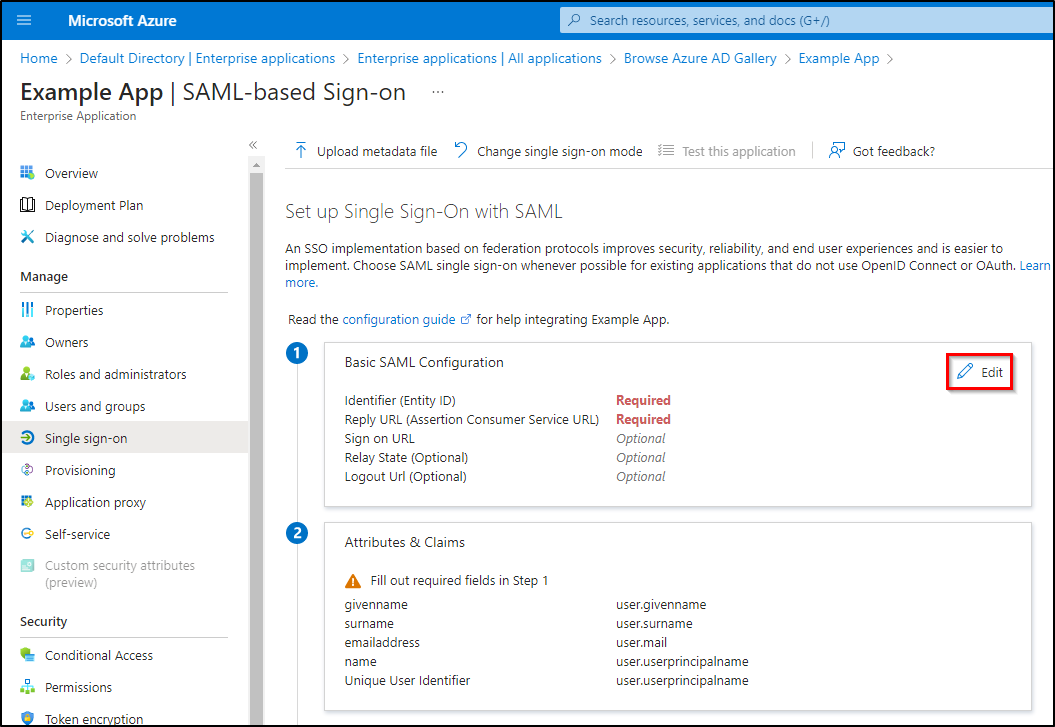Screen dimensions: 1055x727
Task: Click the search resources, services, and docs box
Action: coord(800,20)
